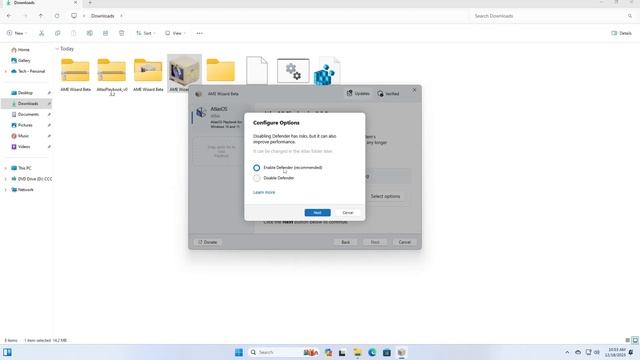640x360 pixels.
Task: Select the settings gear file thumbnail
Action: tap(293, 71)
